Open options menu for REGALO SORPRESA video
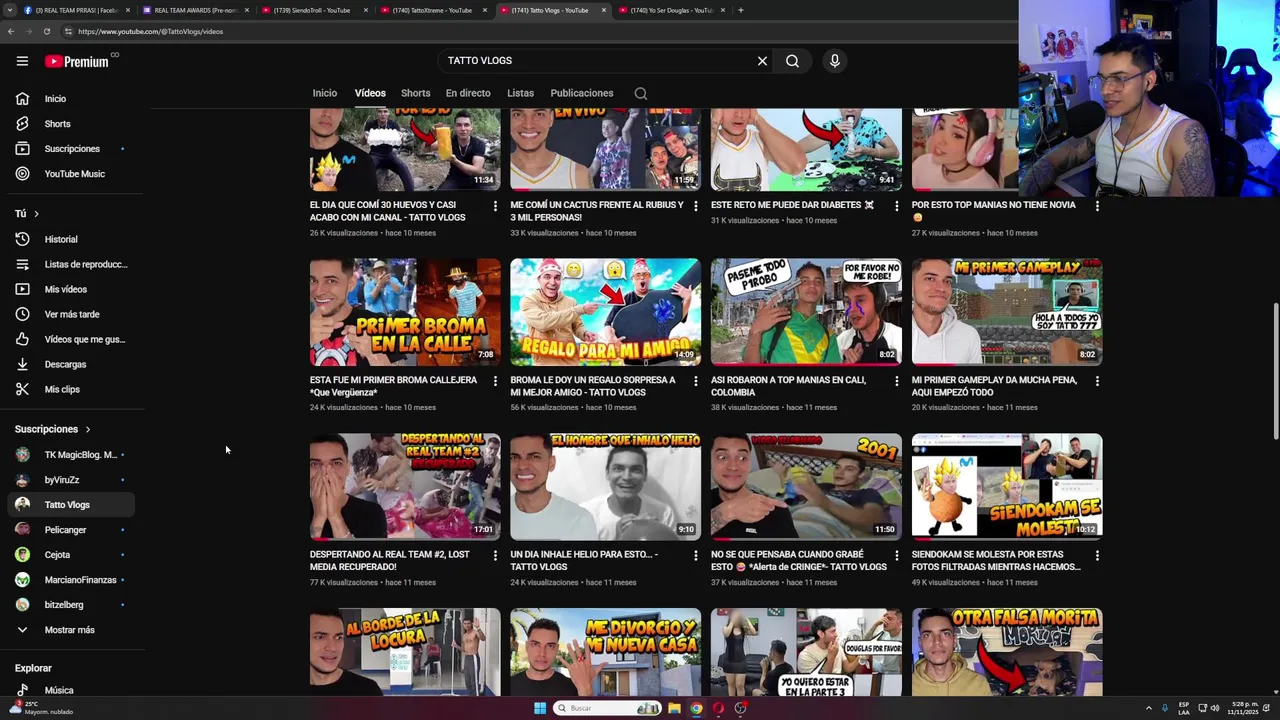Image resolution: width=1280 pixels, height=720 pixels. pyautogui.click(x=696, y=381)
